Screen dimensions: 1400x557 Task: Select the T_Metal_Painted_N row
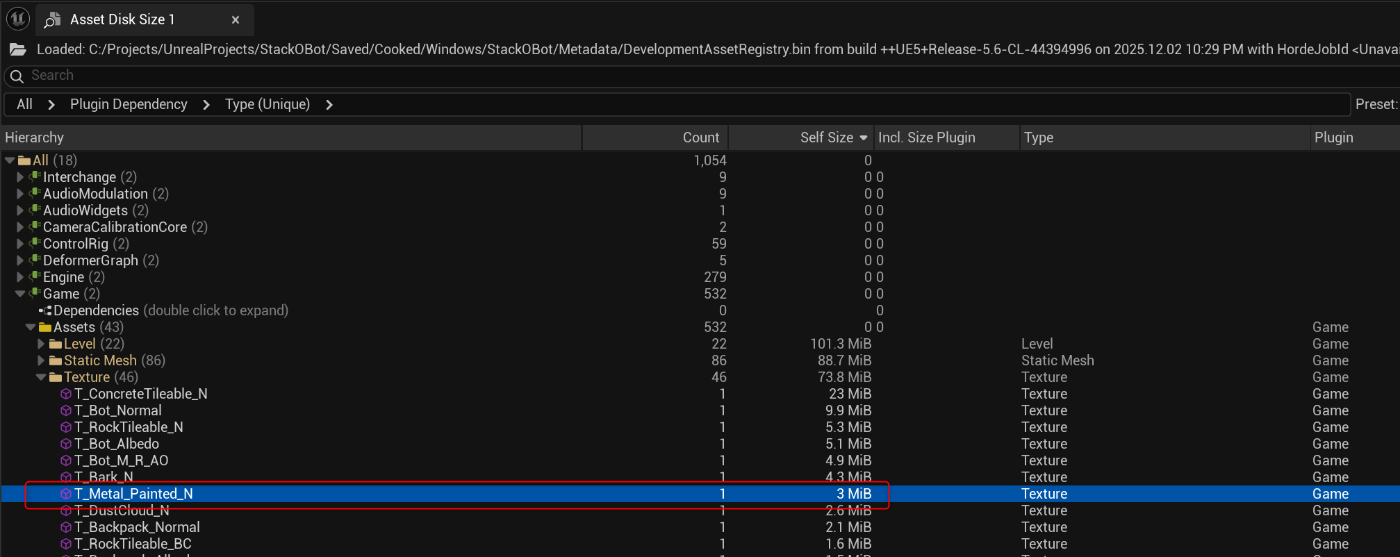tap(700, 494)
